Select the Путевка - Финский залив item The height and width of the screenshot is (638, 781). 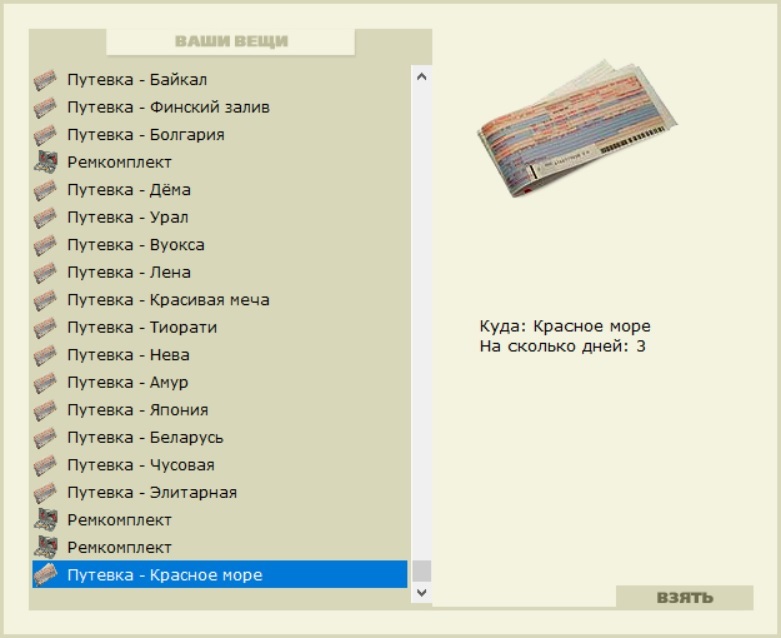point(220,107)
